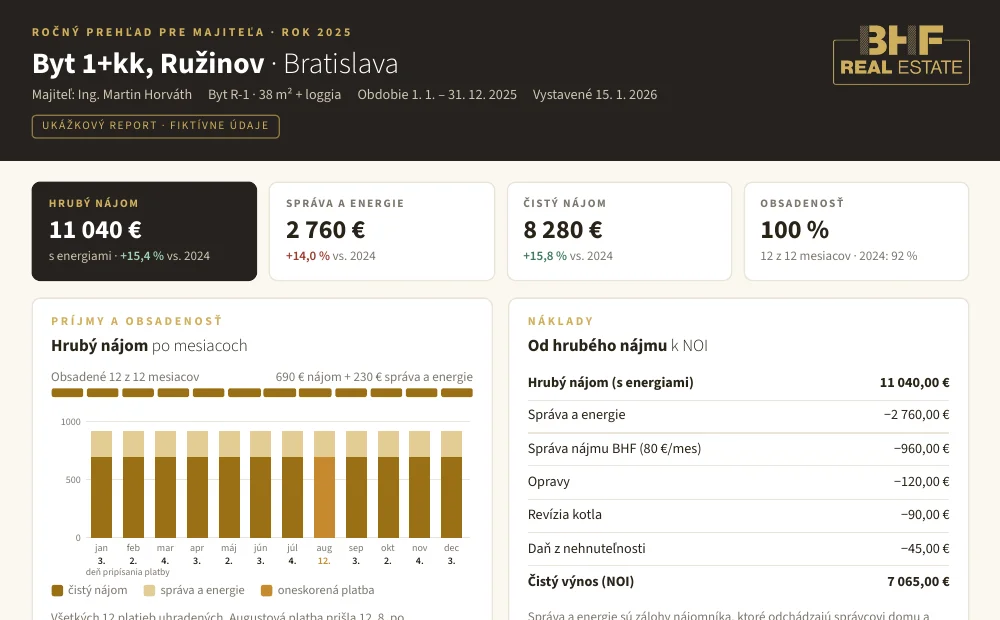Click the 'jún' month axis label
Screen dimensions: 1000x620
[260, 549]
